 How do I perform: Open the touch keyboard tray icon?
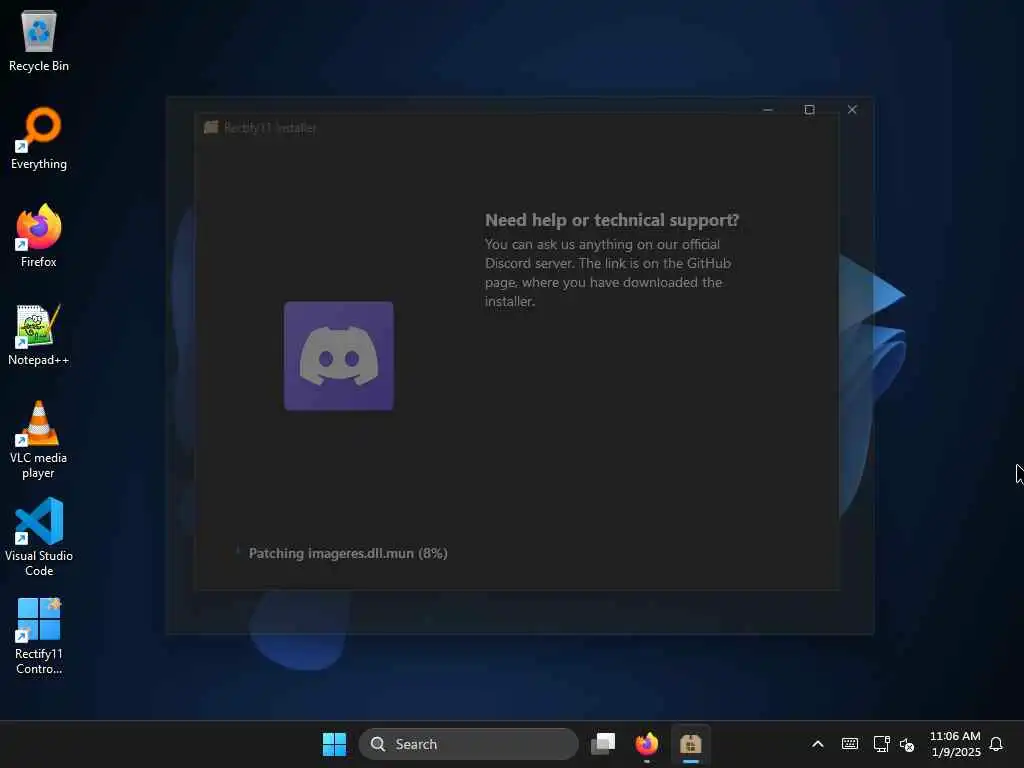pyautogui.click(x=850, y=744)
